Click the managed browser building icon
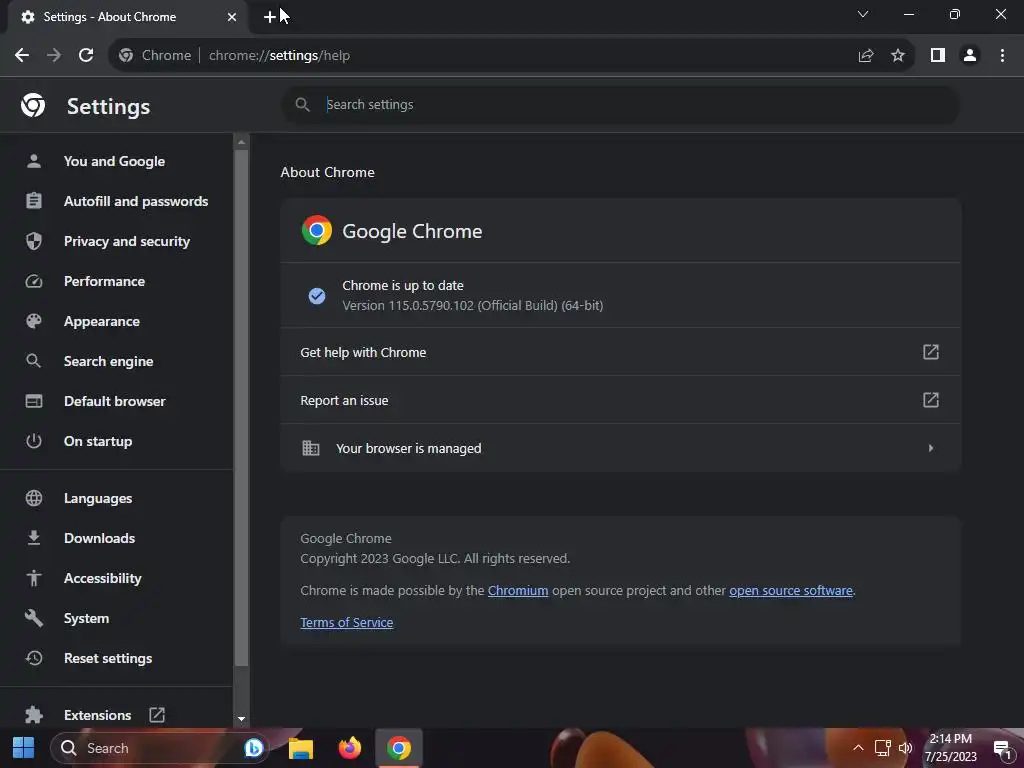 311,448
